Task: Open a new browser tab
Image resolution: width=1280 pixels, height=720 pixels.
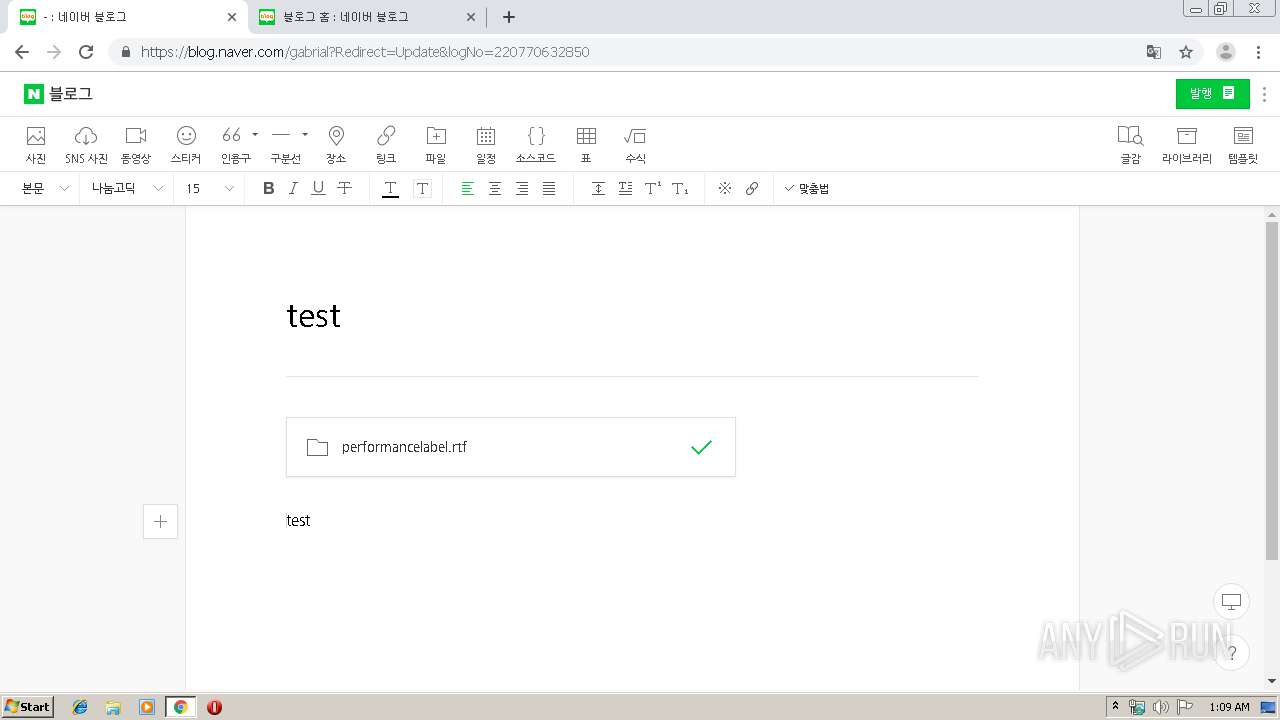Action: pos(509,17)
